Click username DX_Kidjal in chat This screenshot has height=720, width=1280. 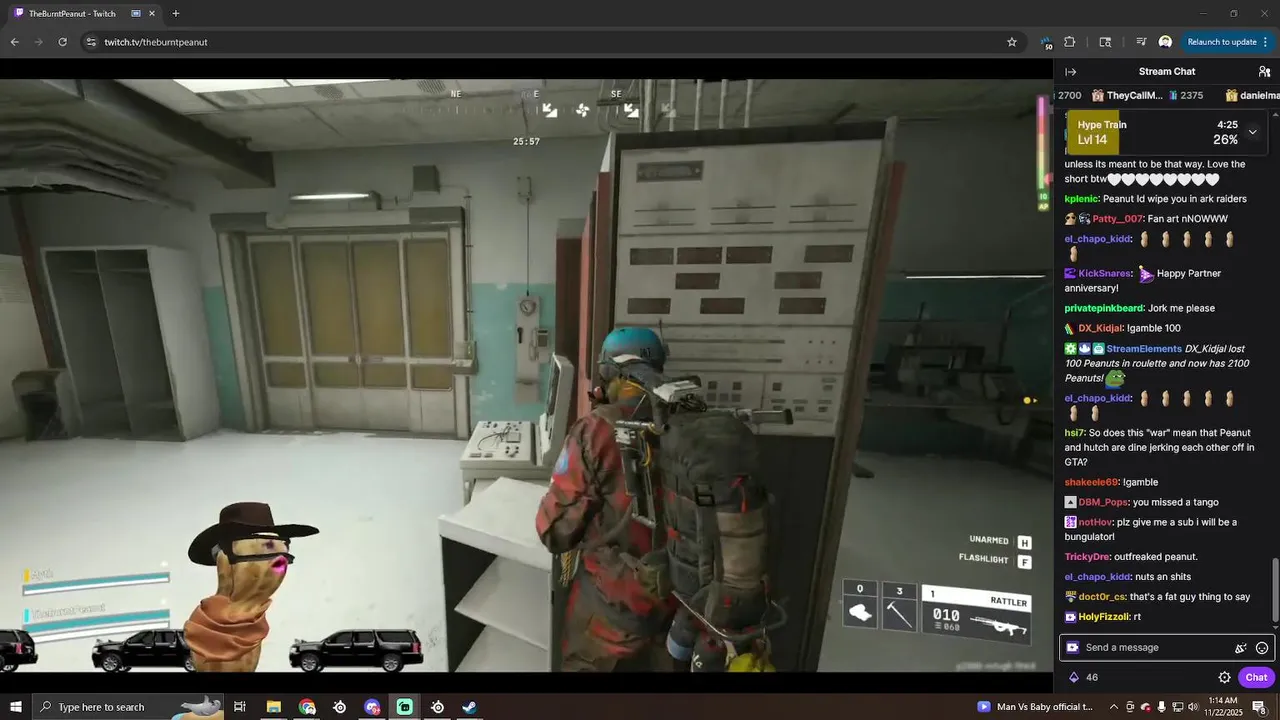[1100, 328]
